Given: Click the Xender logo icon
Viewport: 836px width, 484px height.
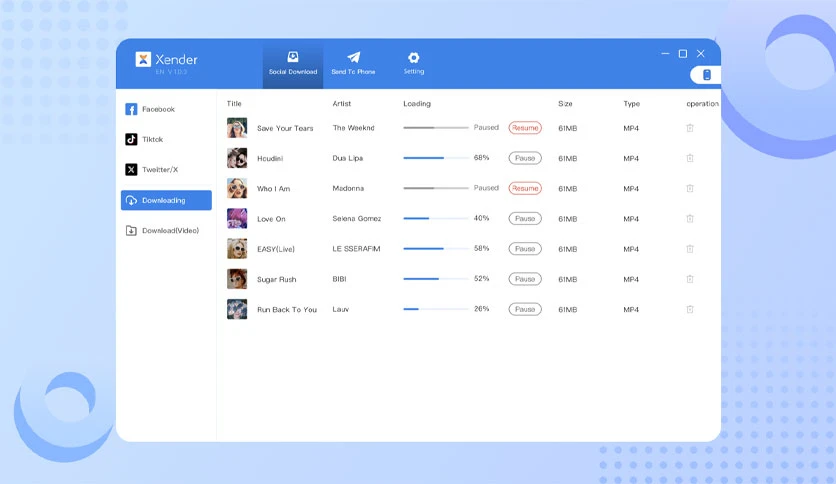Looking at the screenshot, I should click(143, 59).
